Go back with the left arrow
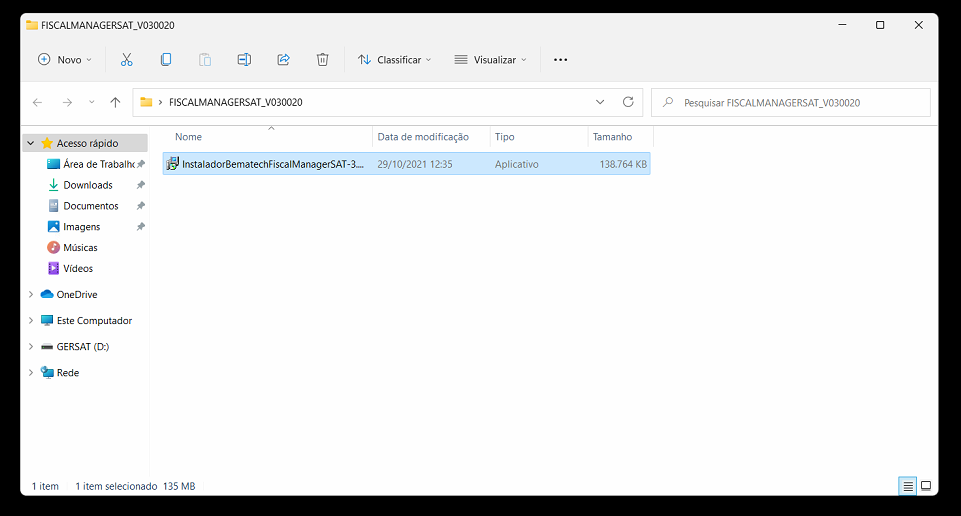 pyautogui.click(x=37, y=102)
